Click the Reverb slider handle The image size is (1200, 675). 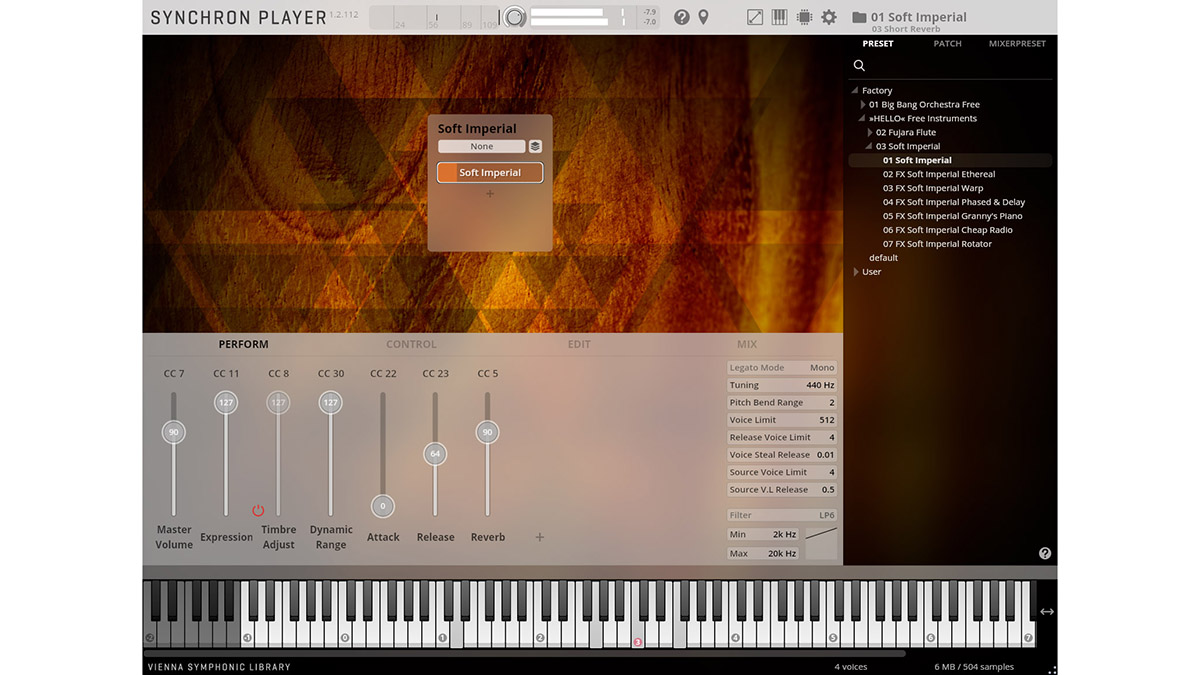tap(487, 432)
